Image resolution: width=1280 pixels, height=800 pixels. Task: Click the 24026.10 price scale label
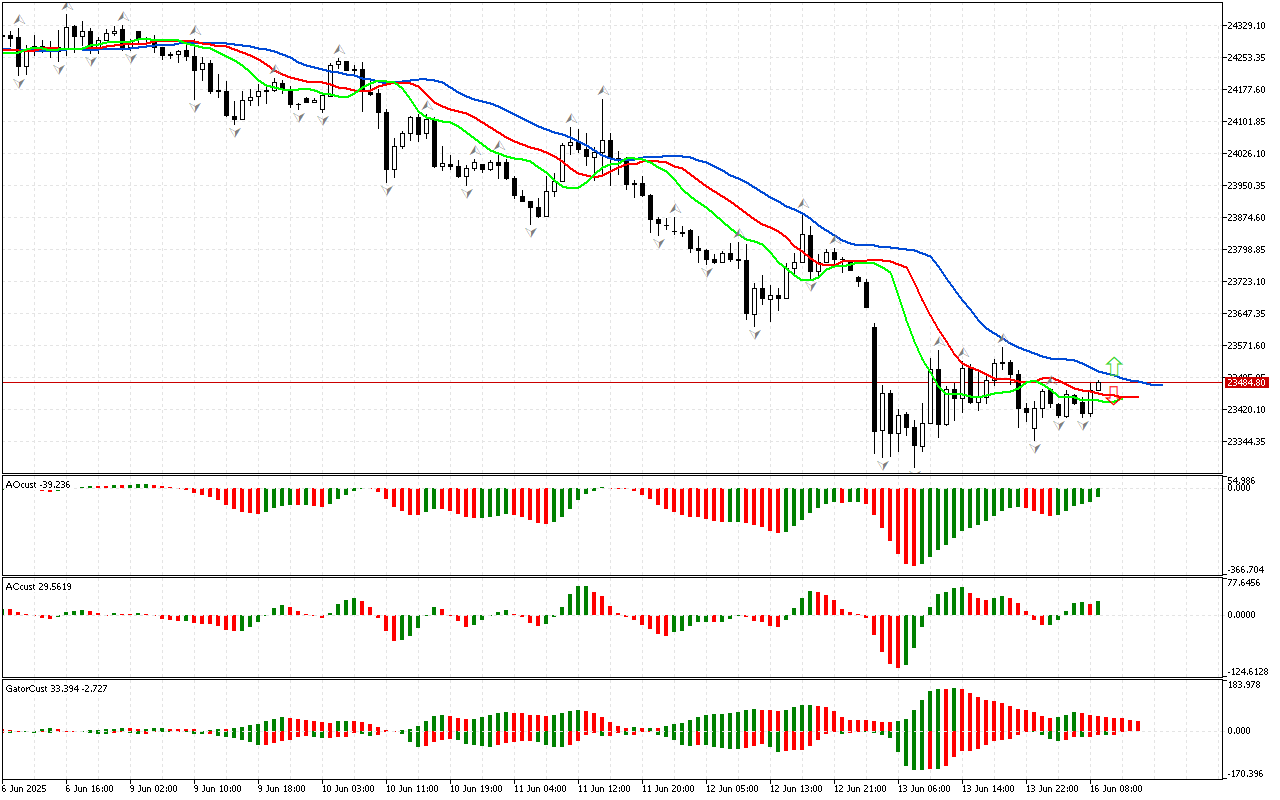point(1246,154)
